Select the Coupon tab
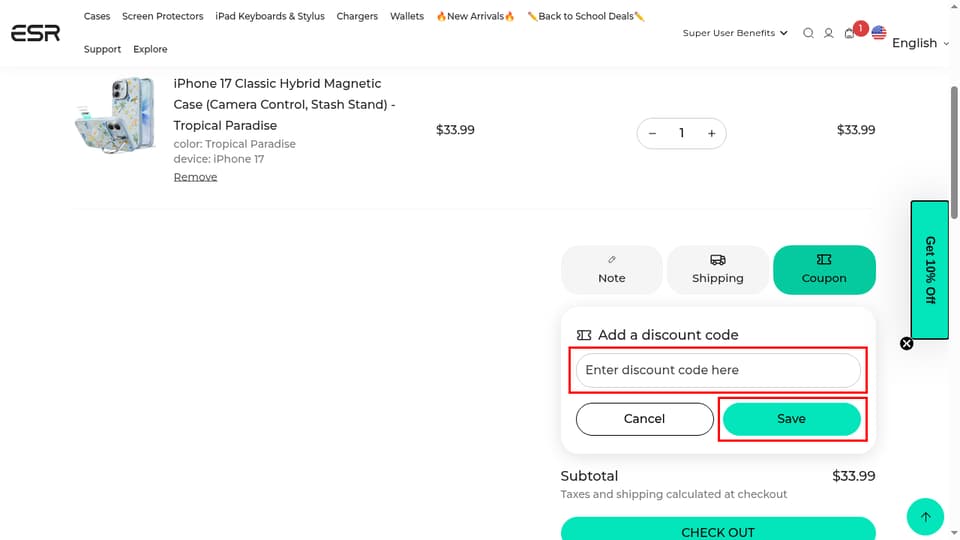Image resolution: width=960 pixels, height=540 pixels. click(x=824, y=270)
